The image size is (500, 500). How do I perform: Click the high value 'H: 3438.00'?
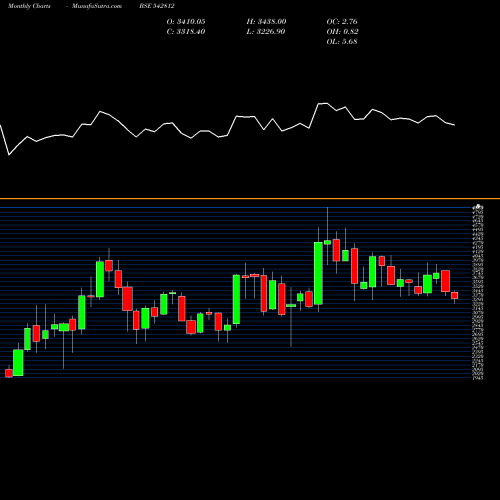point(266,22)
